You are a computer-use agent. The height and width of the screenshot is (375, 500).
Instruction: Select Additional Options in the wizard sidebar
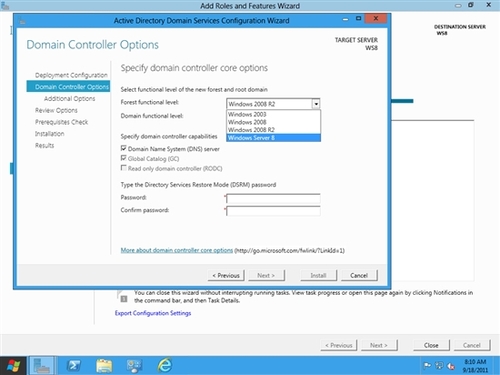tap(70, 99)
